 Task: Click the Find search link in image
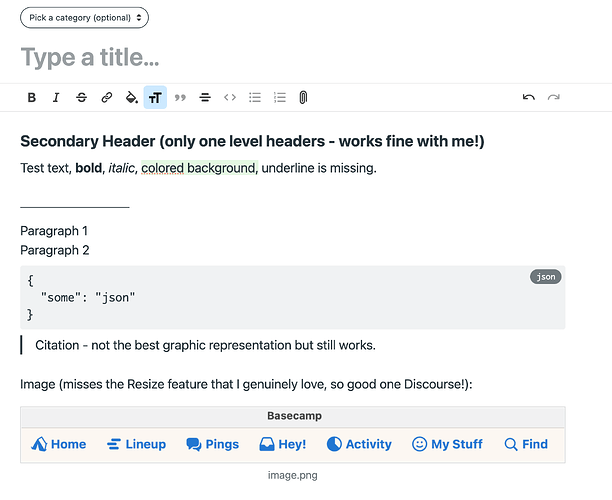[x=526, y=444]
